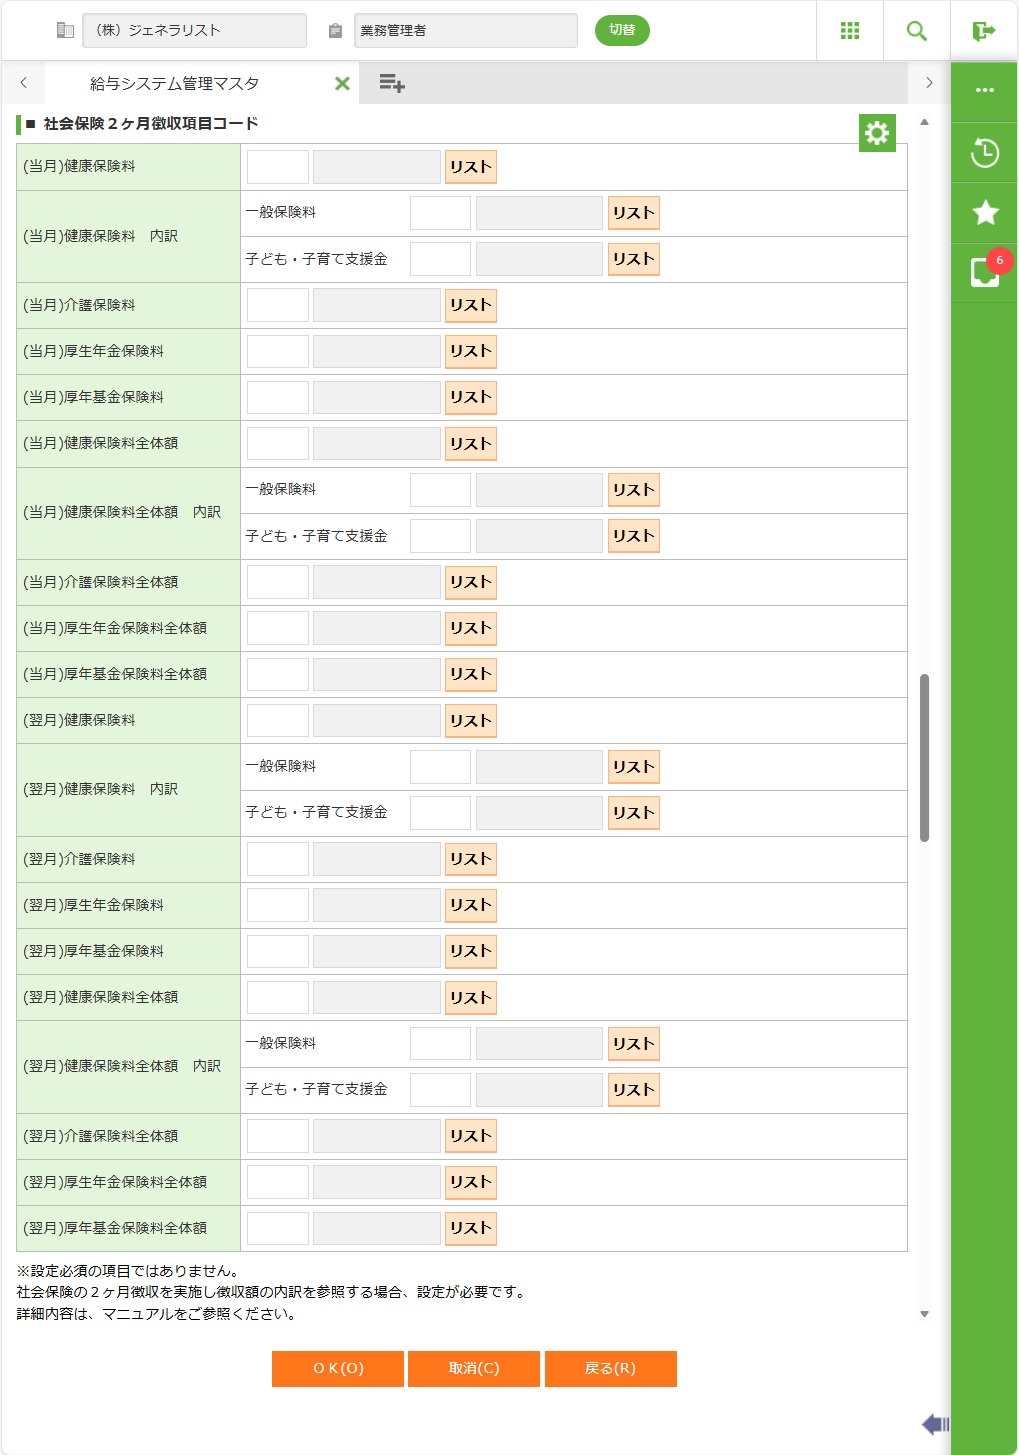1019x1455 pixels.
Task: Click the clipboard role icon
Action: [335, 31]
